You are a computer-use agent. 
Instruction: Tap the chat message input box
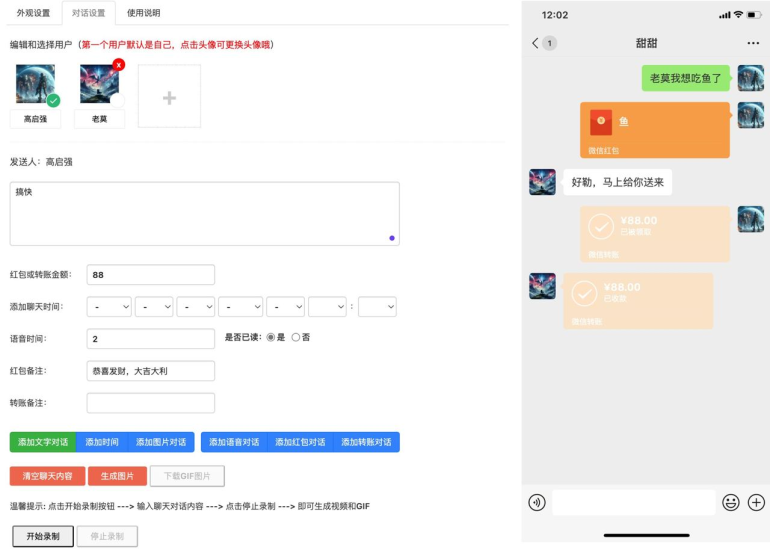click(633, 502)
